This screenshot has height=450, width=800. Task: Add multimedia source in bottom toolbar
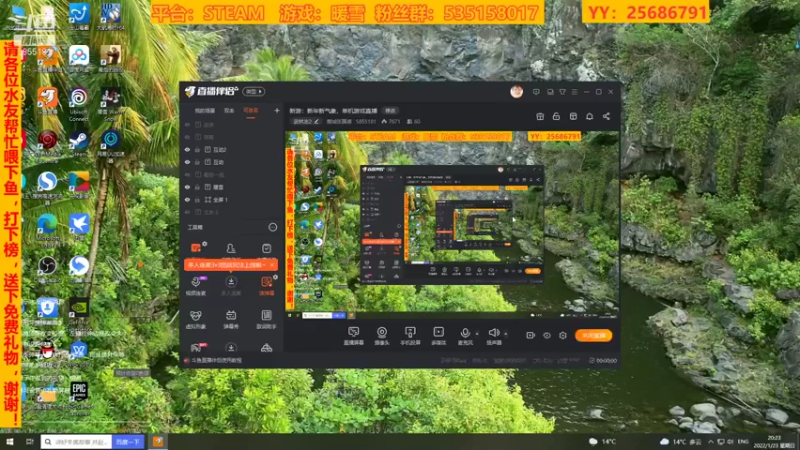438,336
